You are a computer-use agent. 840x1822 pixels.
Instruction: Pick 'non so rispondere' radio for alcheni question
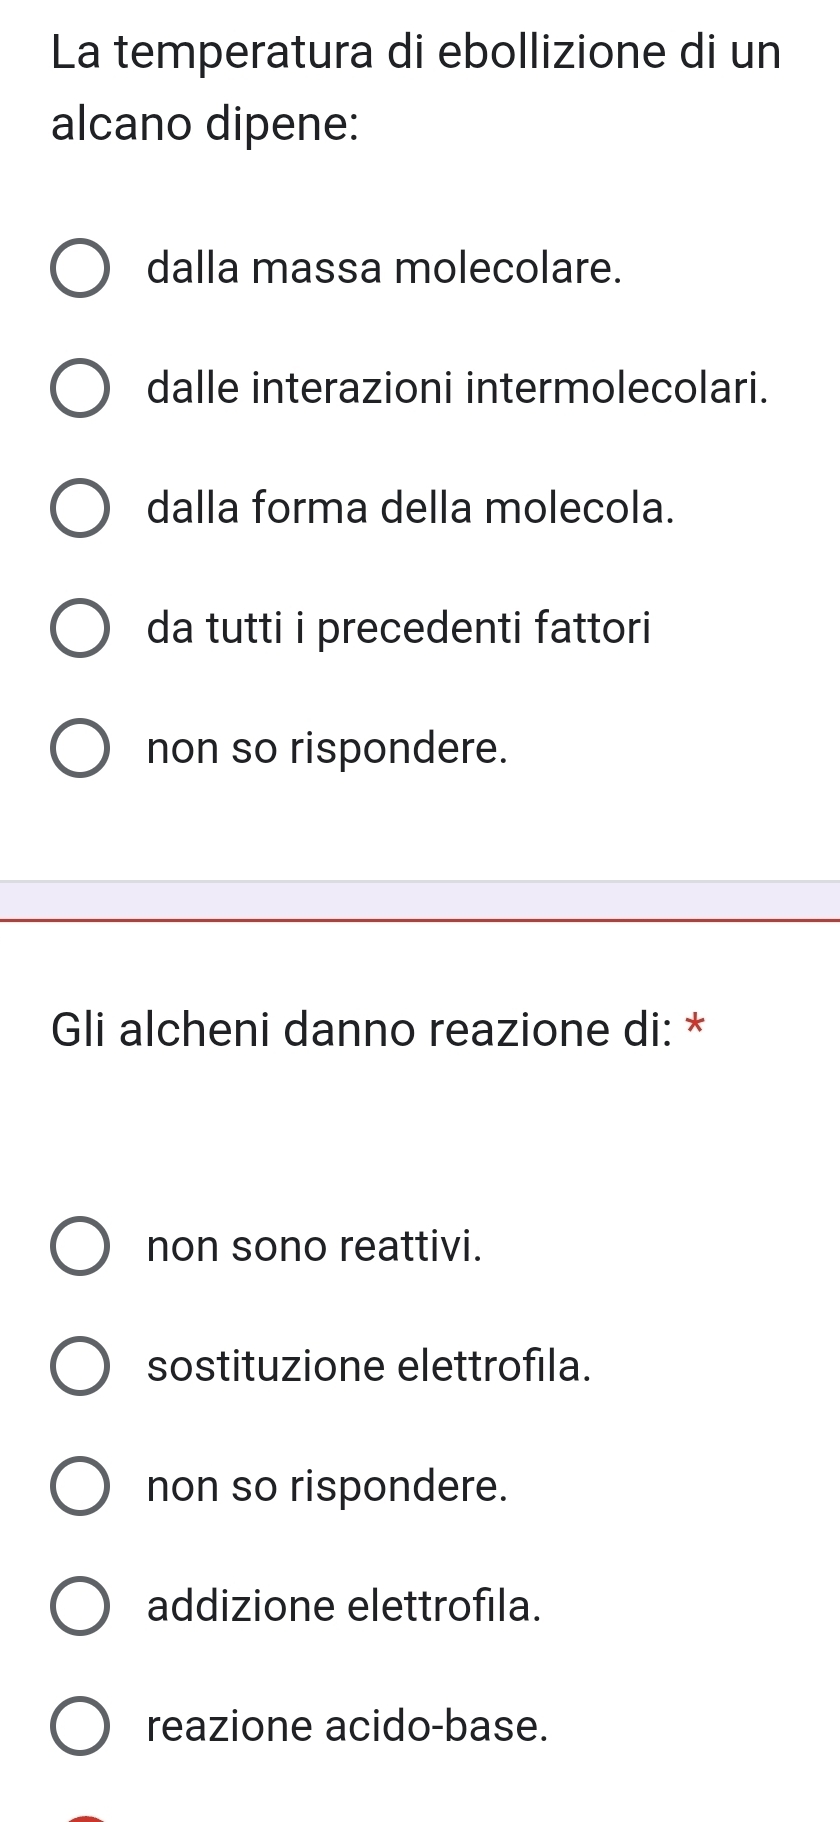tap(79, 1486)
